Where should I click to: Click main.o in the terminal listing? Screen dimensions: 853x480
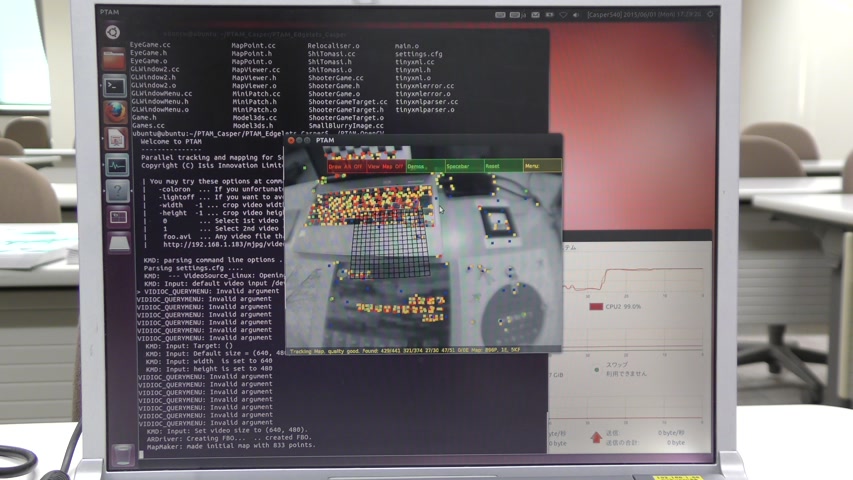406,46
